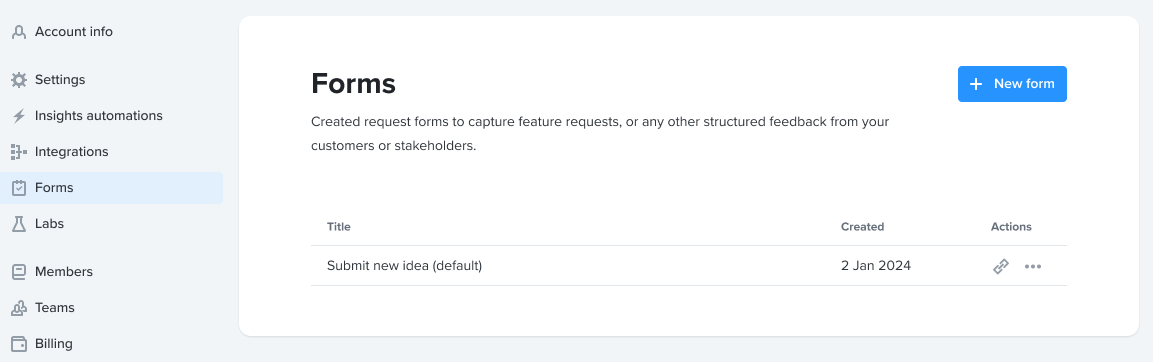Click the Integrations sidebar icon
Image resolution: width=1153 pixels, height=362 pixels.
(19, 152)
